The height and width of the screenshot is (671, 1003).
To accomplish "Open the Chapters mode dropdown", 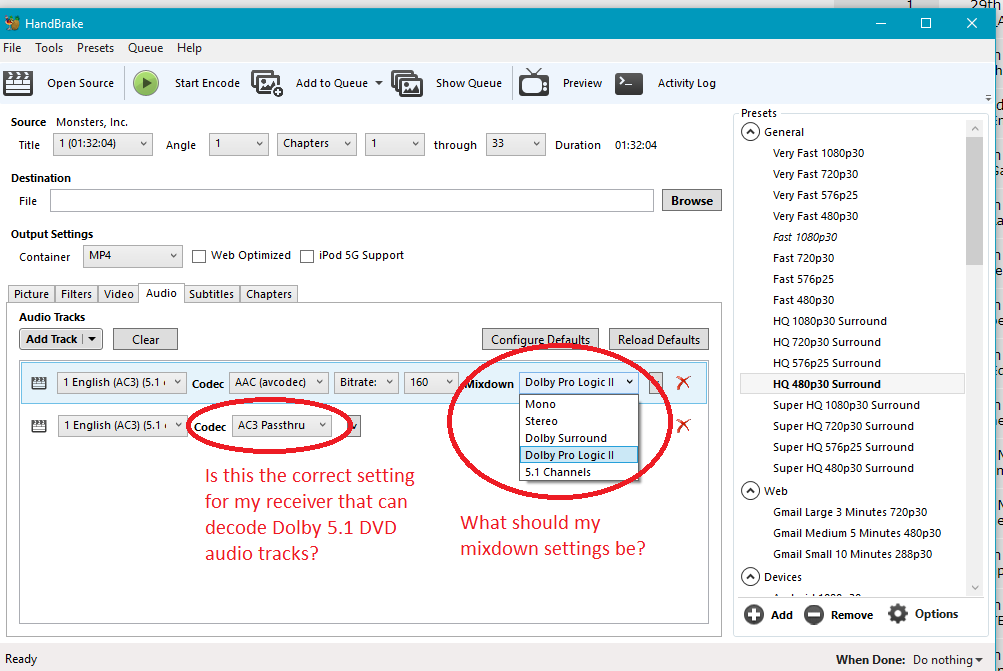I will 317,144.
